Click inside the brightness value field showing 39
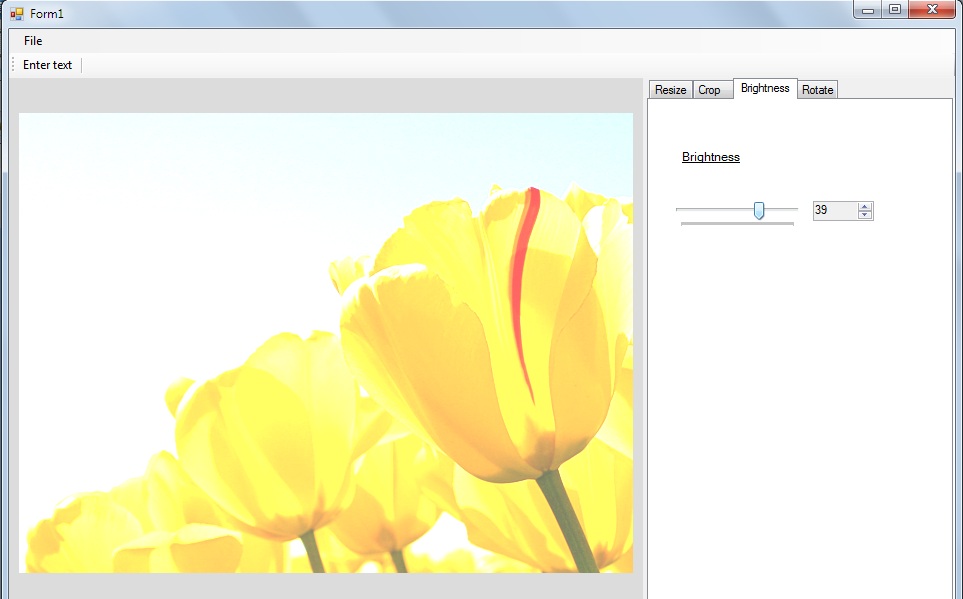 click(835, 210)
